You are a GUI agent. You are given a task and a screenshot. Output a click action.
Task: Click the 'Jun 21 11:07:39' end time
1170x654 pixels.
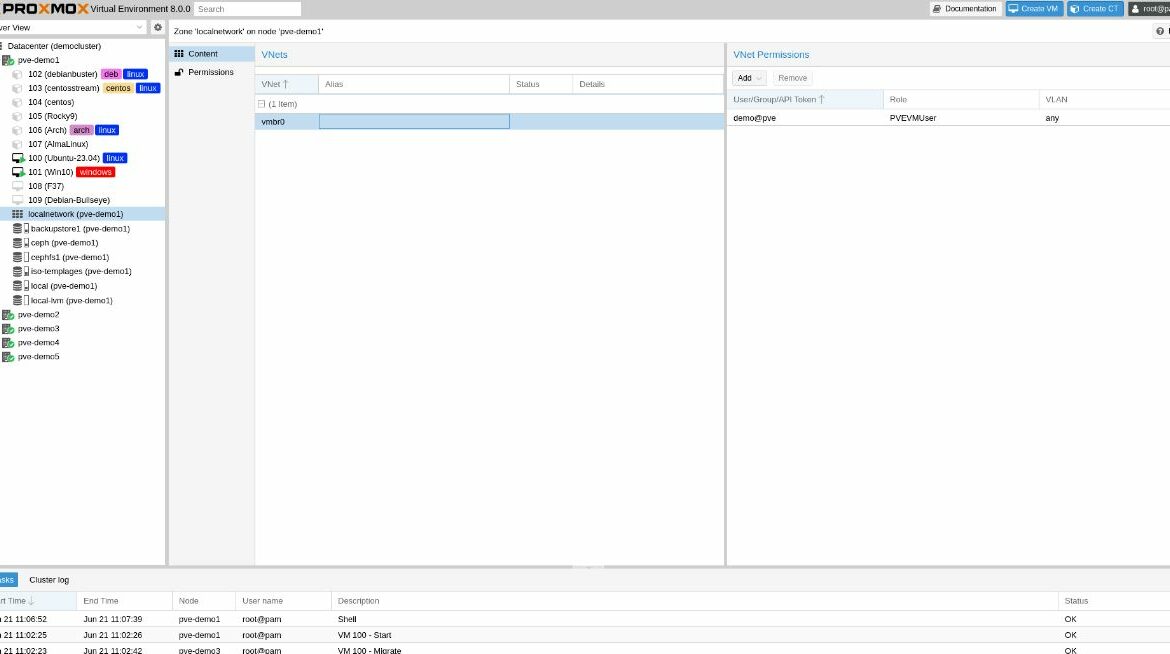click(x=113, y=620)
